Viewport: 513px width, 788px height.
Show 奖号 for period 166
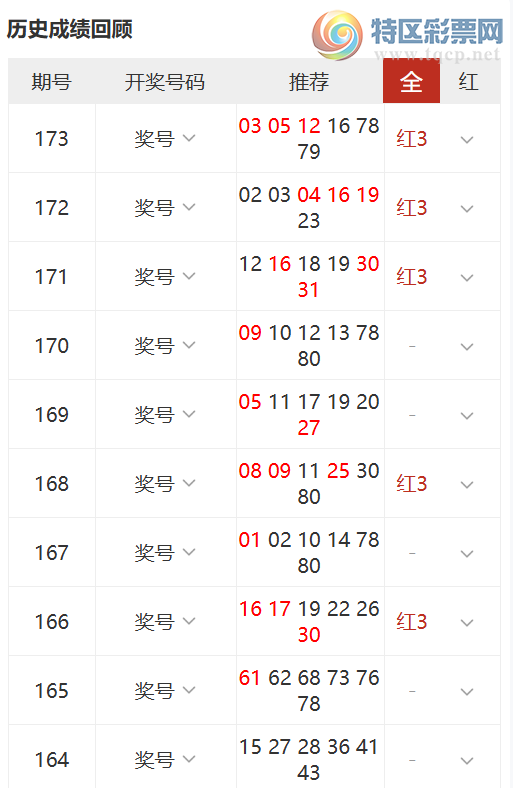(165, 622)
